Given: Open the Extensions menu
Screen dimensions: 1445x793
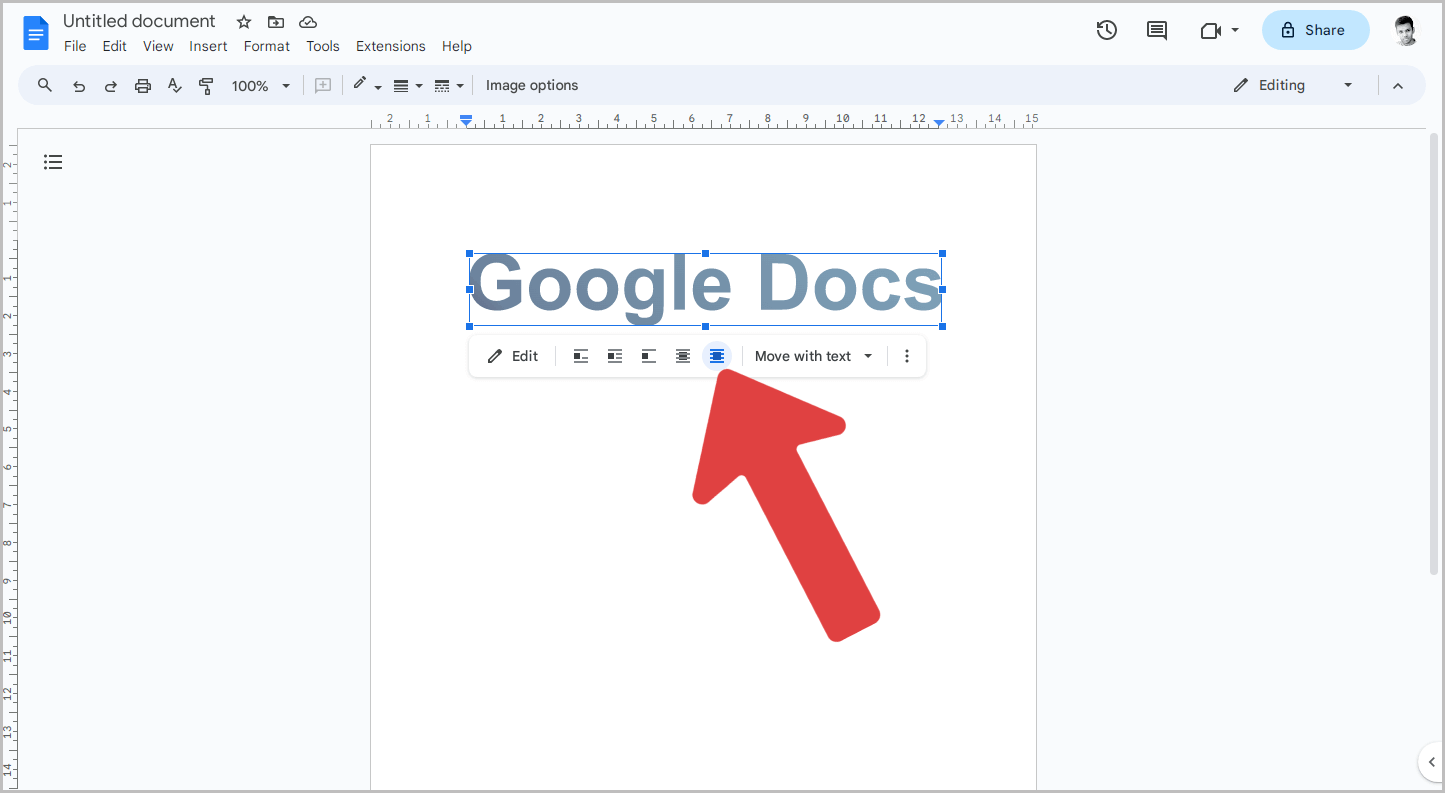Looking at the screenshot, I should click(391, 46).
